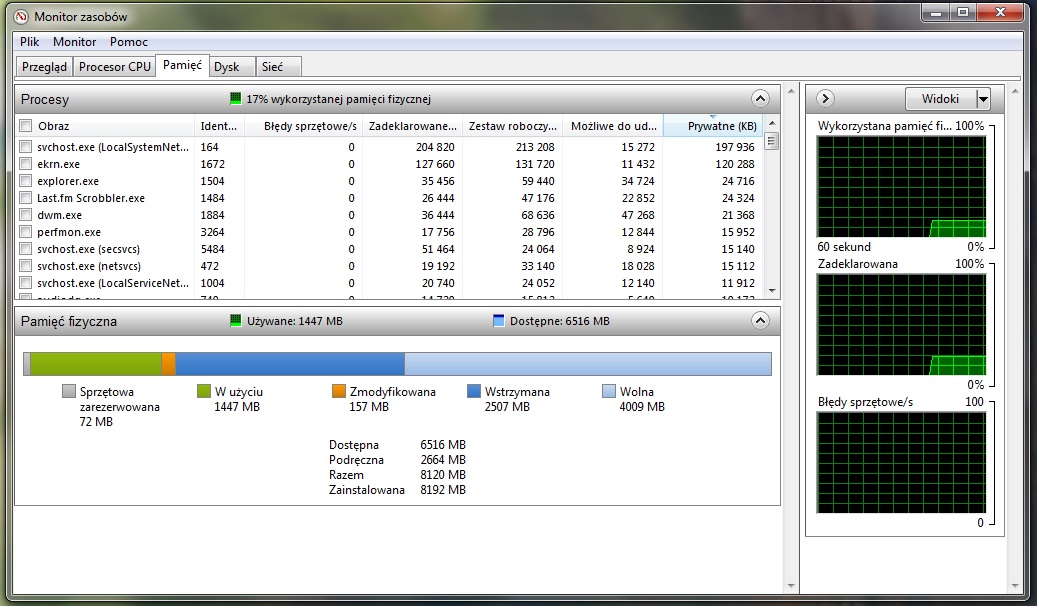
Task: Check the svchost.exe (netsvcs) checkbox
Action: (26, 266)
